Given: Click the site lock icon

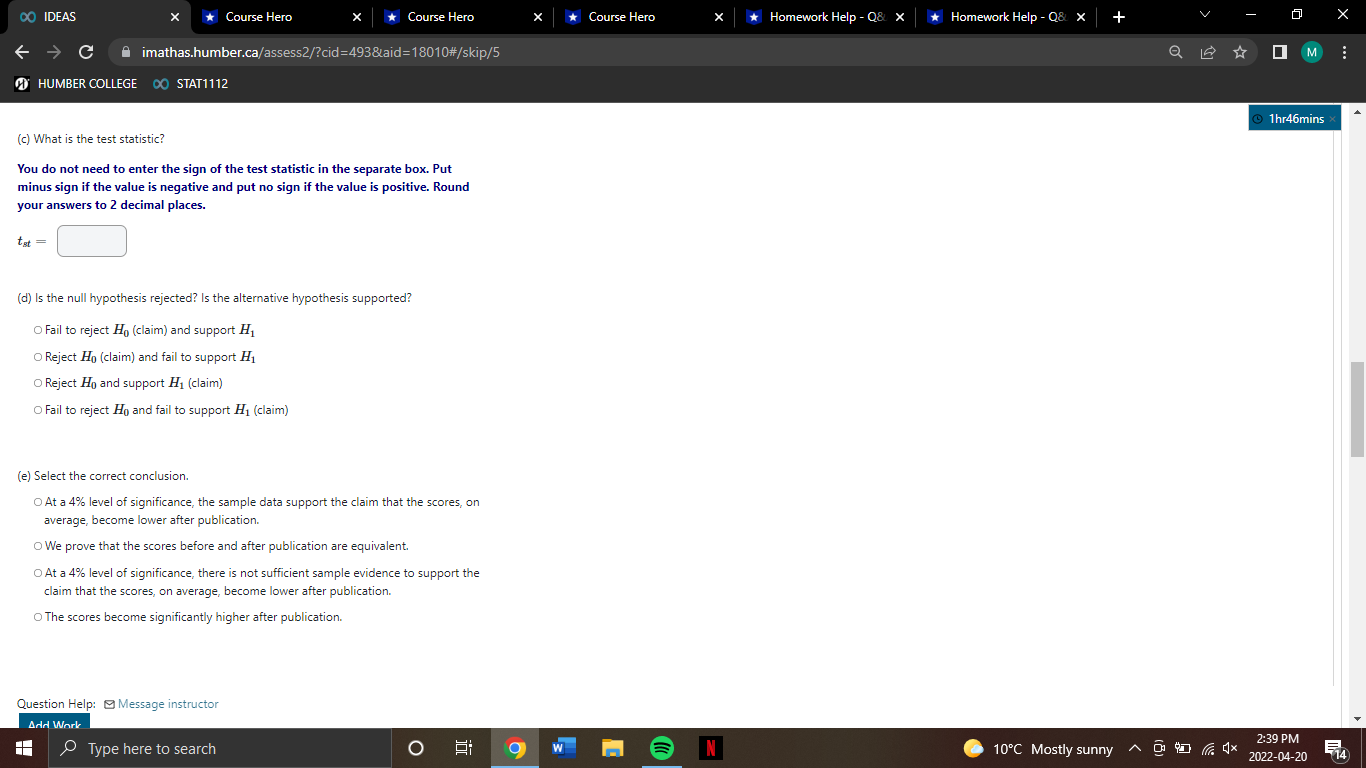Looking at the screenshot, I should (126, 52).
